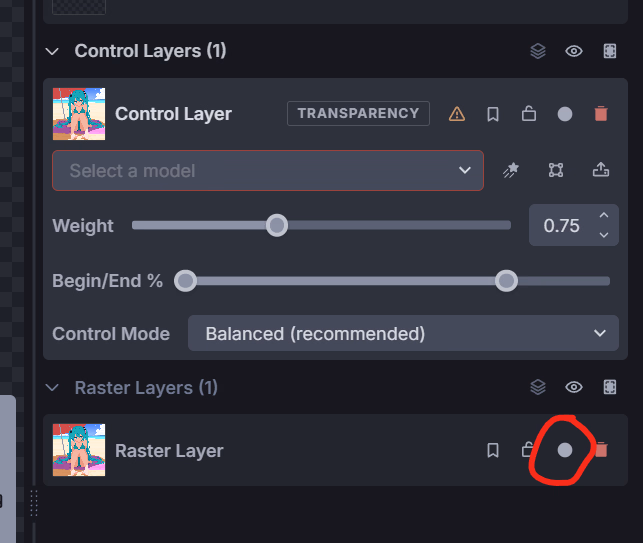The height and width of the screenshot is (543, 643).
Task: Toggle visibility of all Raster Layers
Action: click(574, 387)
